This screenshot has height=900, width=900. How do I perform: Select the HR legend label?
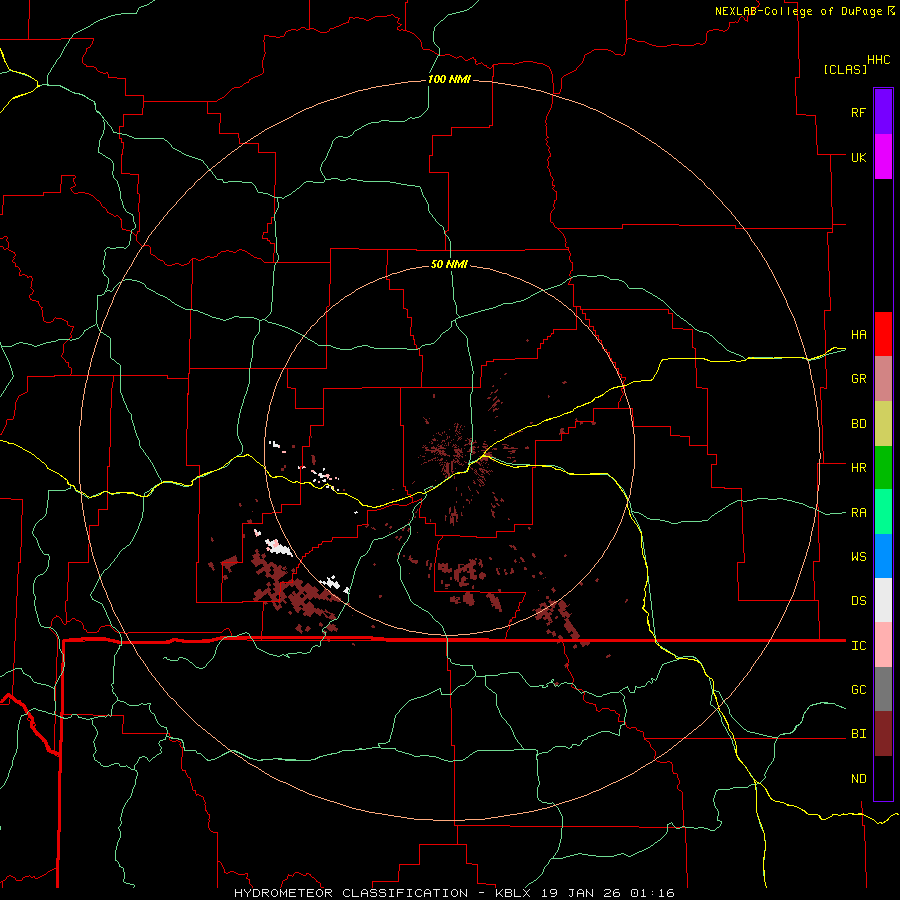[858, 468]
